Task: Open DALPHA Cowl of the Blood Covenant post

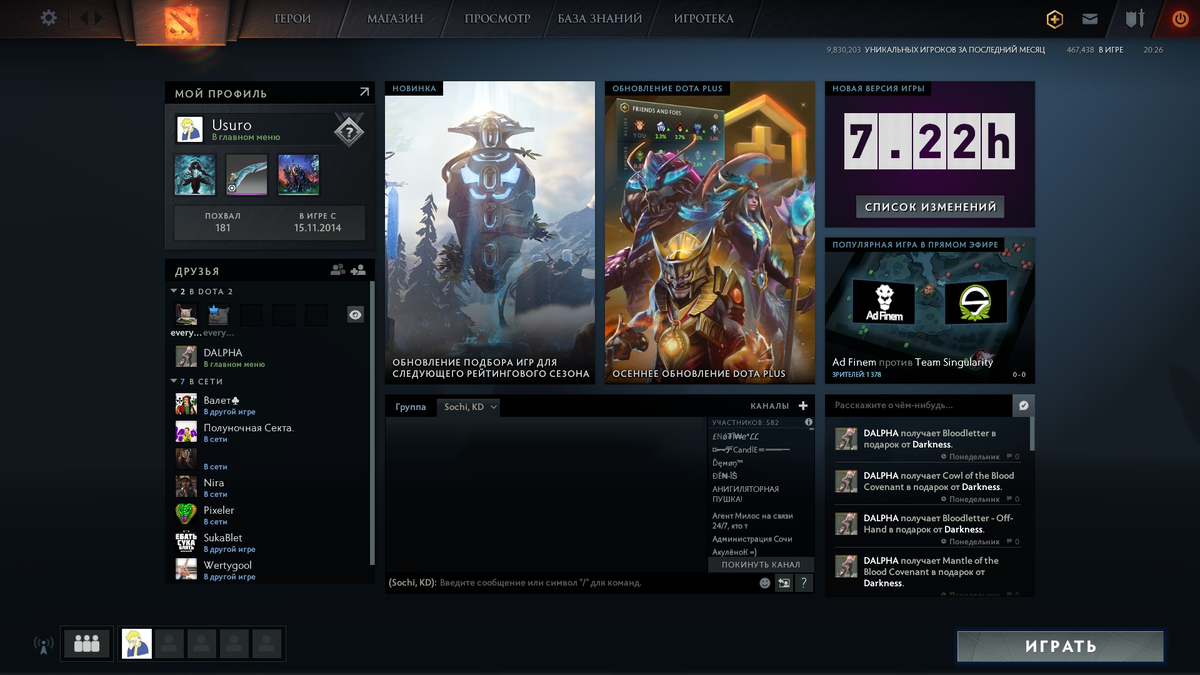Action: 928,481
